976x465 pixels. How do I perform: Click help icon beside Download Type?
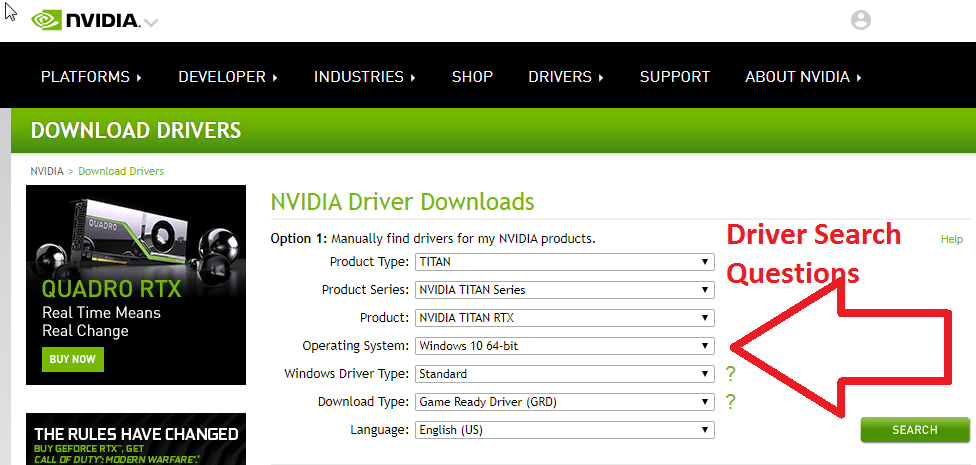(731, 402)
